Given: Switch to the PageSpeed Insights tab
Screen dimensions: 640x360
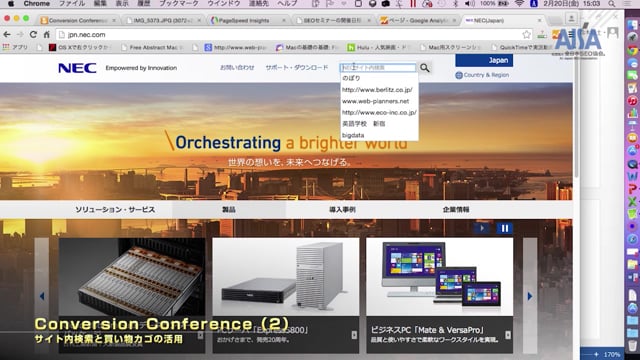Looking at the screenshot, I should (244, 20).
